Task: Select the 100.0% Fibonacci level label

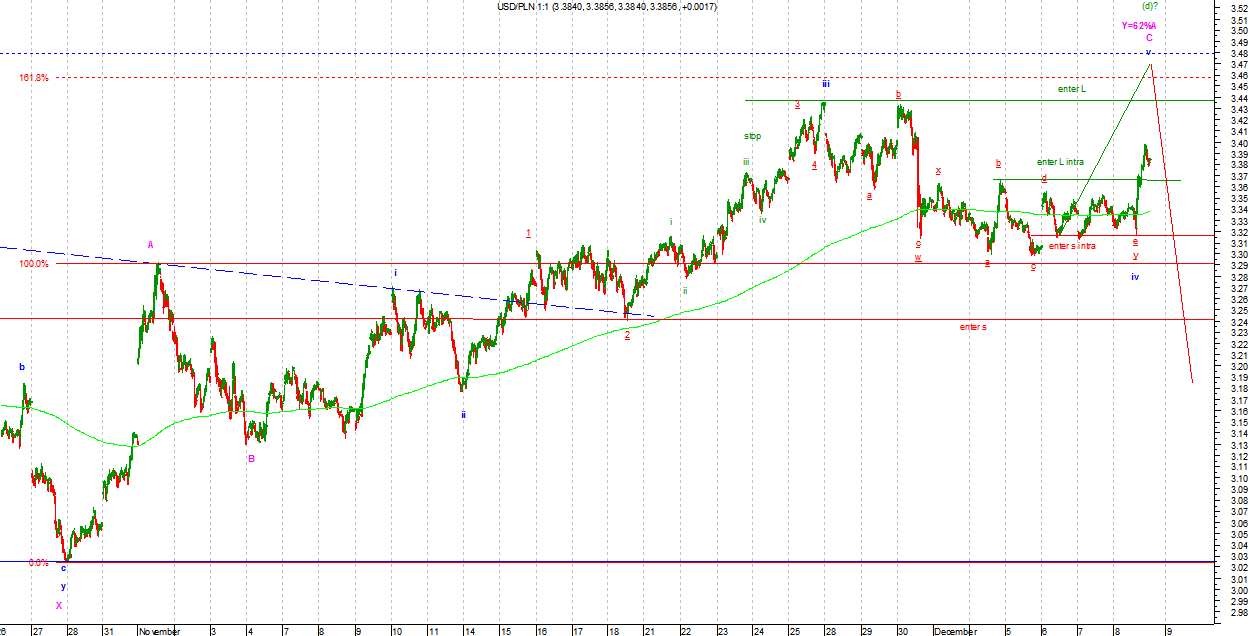Action: tap(33, 264)
